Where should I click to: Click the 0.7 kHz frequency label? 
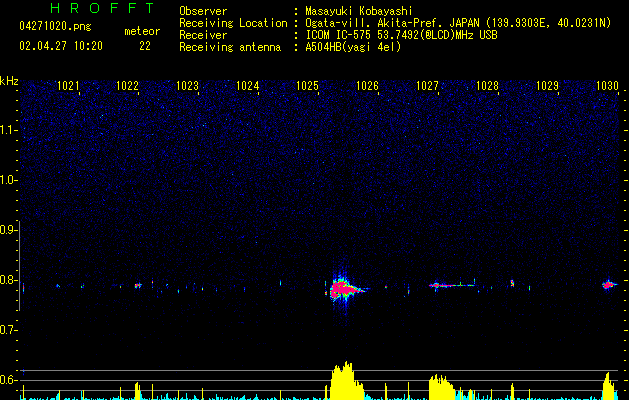(8, 330)
